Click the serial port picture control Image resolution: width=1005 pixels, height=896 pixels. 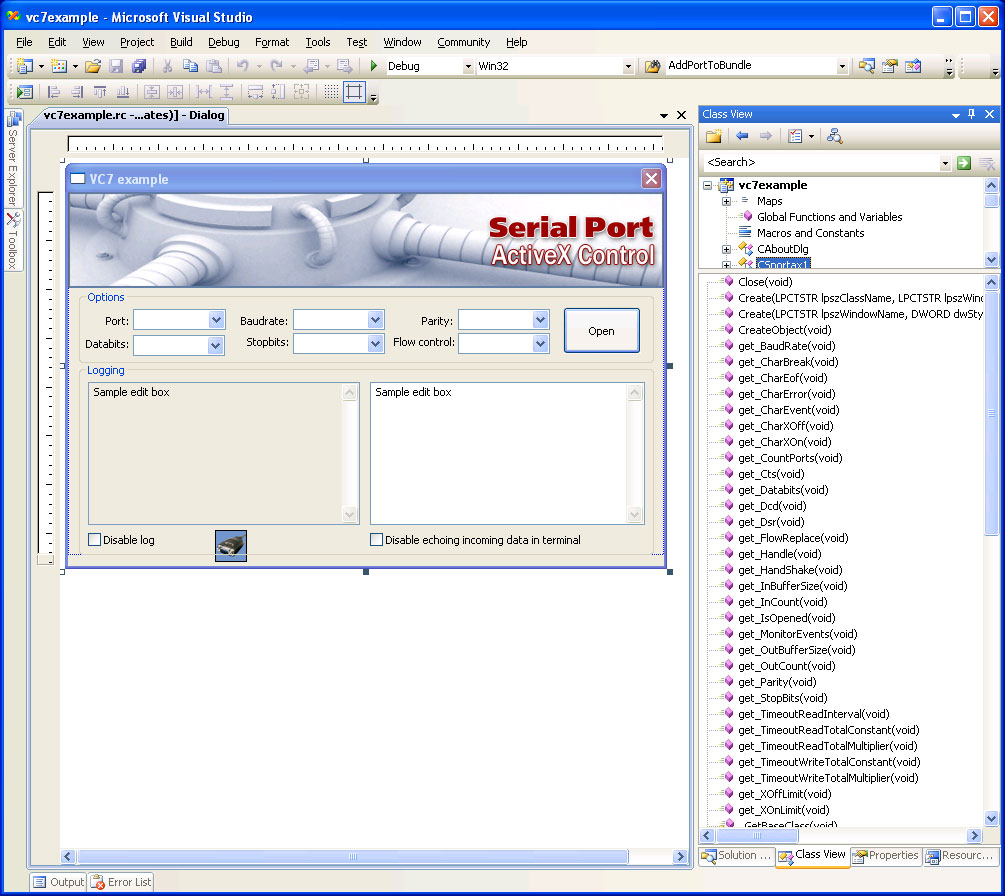click(231, 546)
